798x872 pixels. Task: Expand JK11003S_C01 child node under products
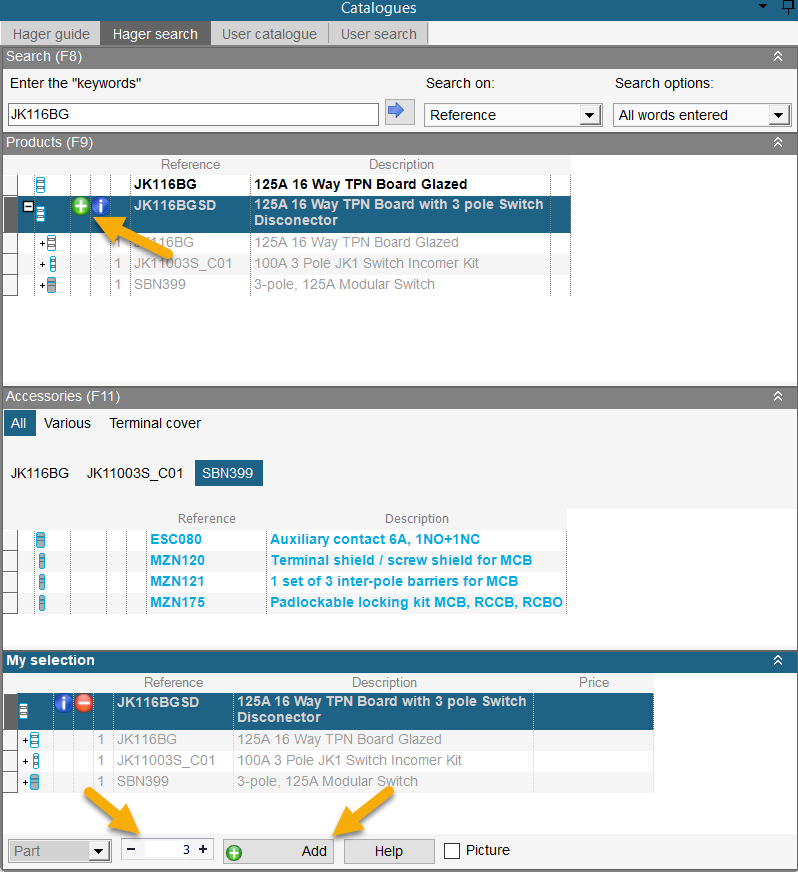coord(43,264)
